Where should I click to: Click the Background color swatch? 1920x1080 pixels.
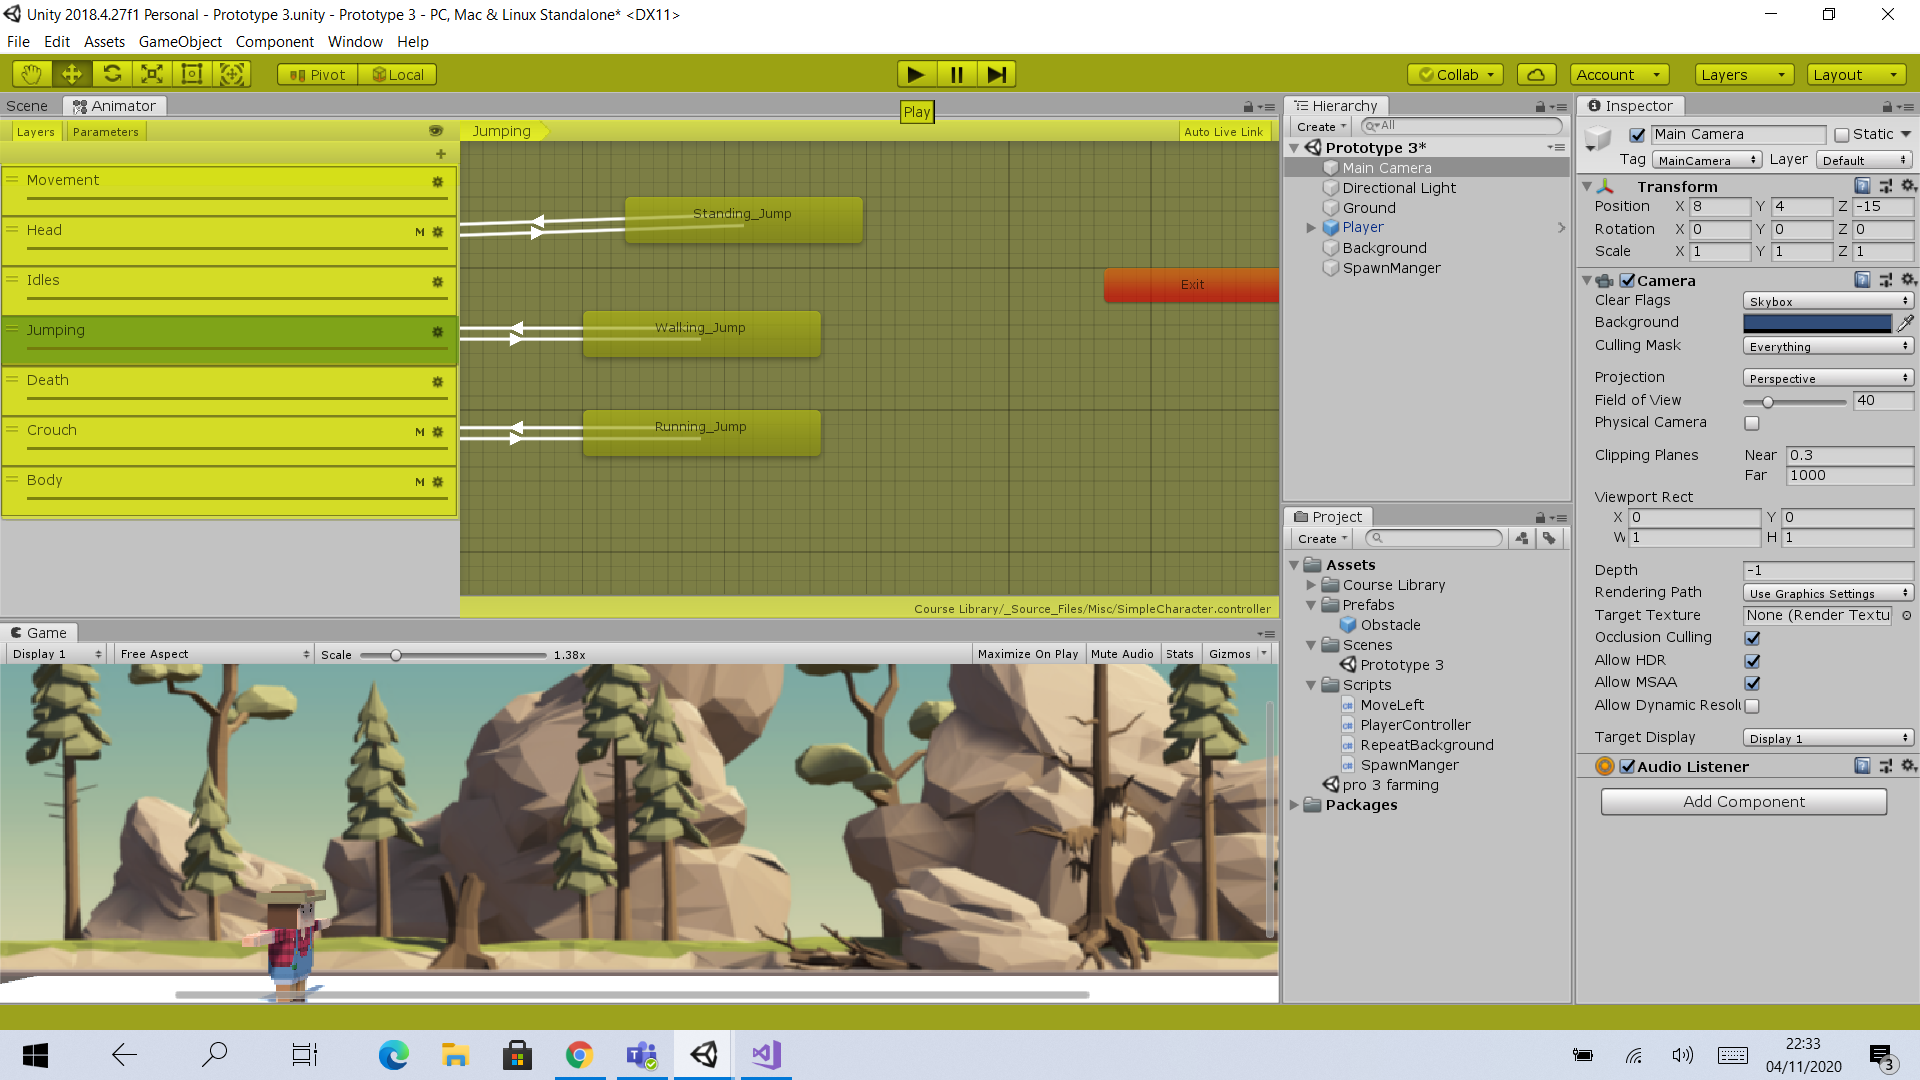click(x=1816, y=322)
